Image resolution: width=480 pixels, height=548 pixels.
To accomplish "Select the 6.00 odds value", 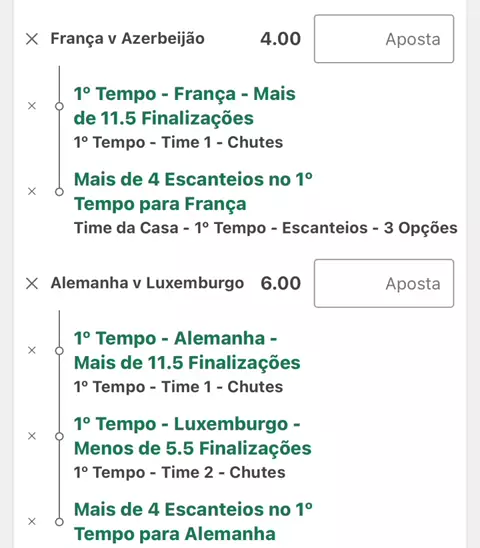I will click(x=280, y=283).
